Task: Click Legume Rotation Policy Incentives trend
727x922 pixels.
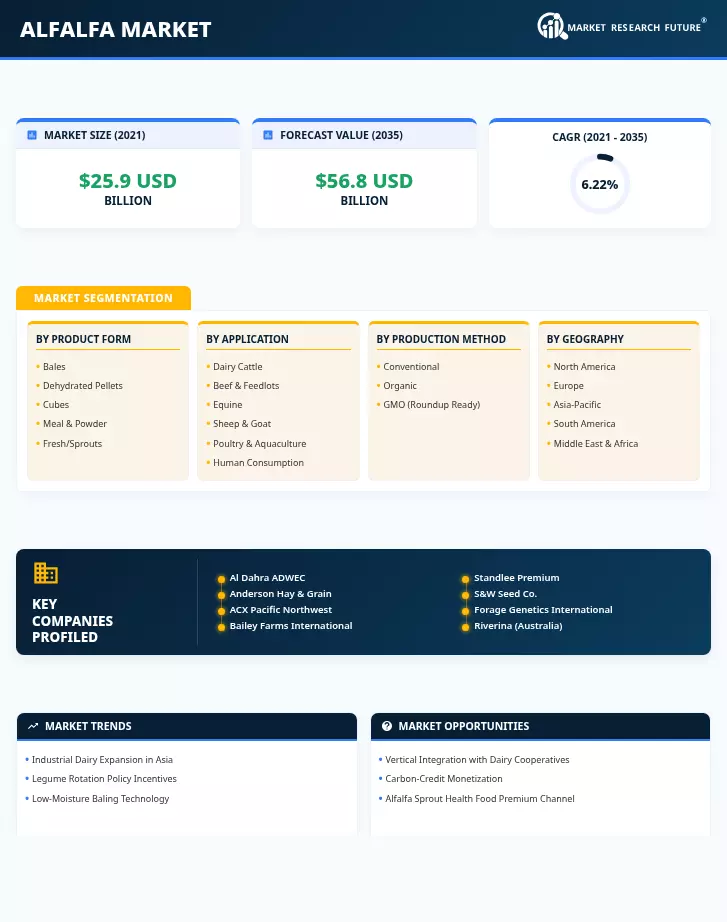Action: [x=104, y=779]
